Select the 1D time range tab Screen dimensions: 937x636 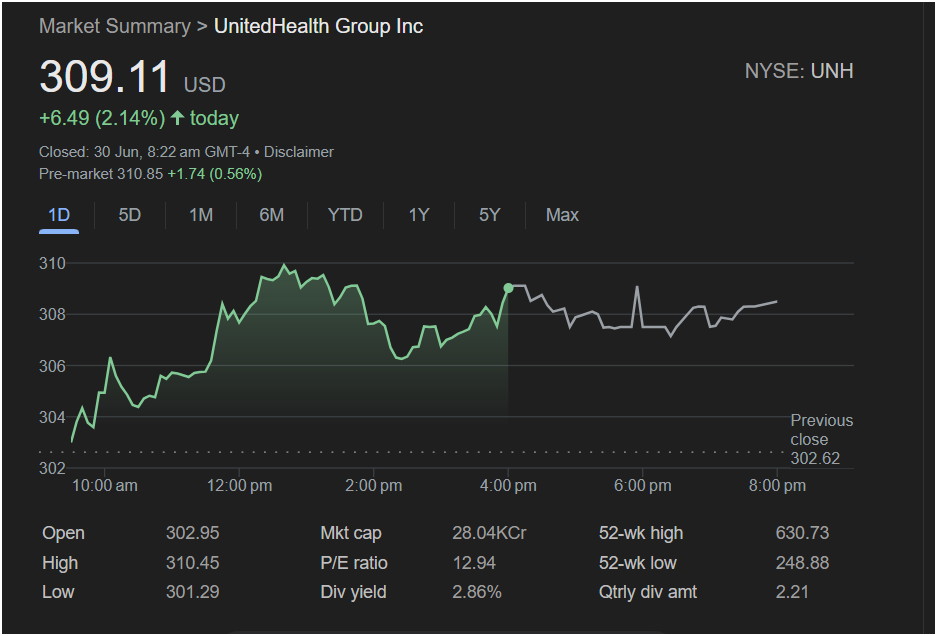[x=59, y=215]
